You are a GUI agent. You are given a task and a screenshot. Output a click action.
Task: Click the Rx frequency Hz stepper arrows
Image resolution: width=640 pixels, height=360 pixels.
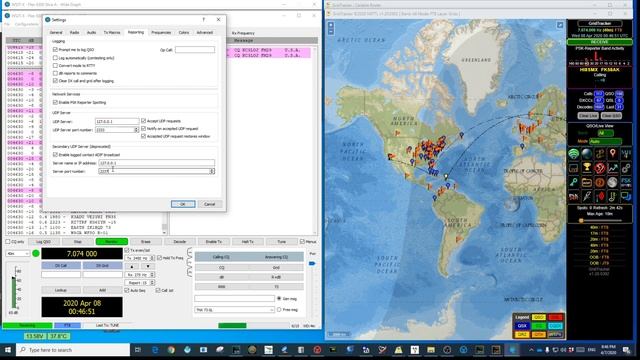click(152, 275)
